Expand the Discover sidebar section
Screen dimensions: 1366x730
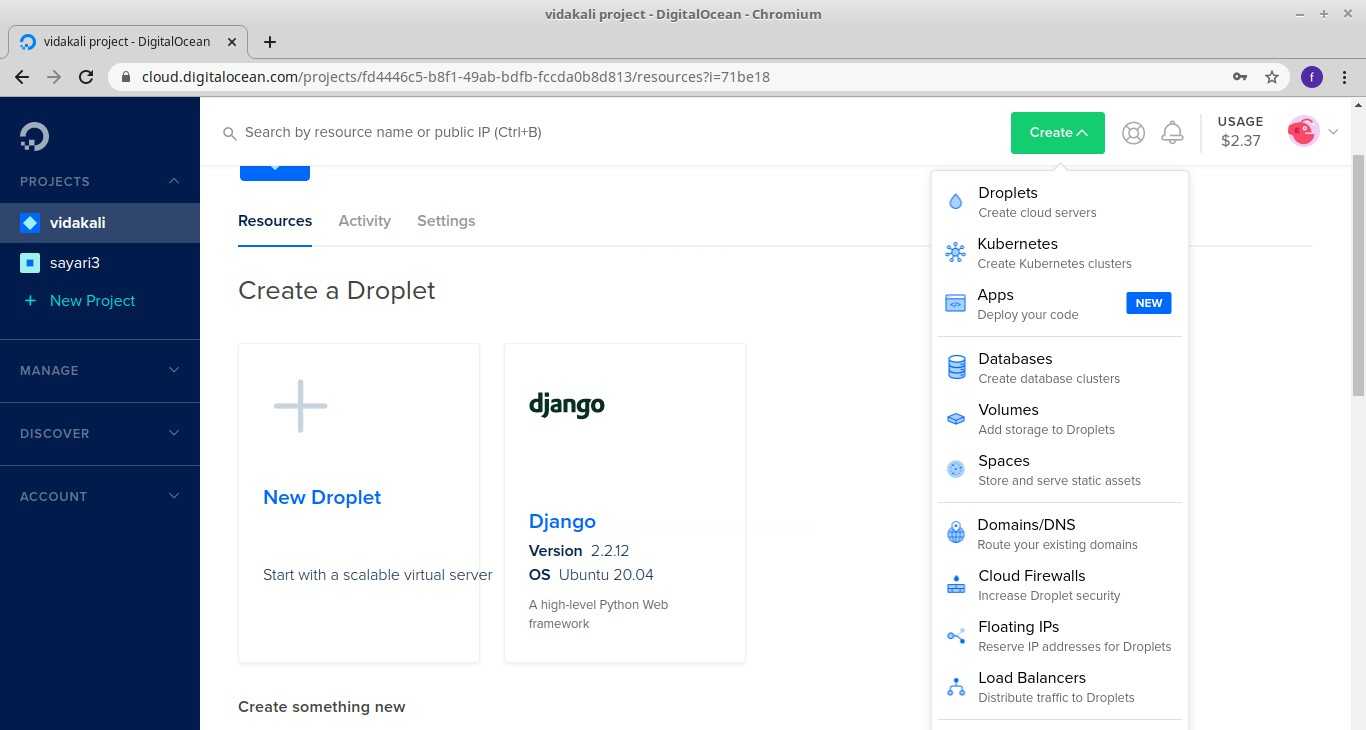[x=99, y=433]
